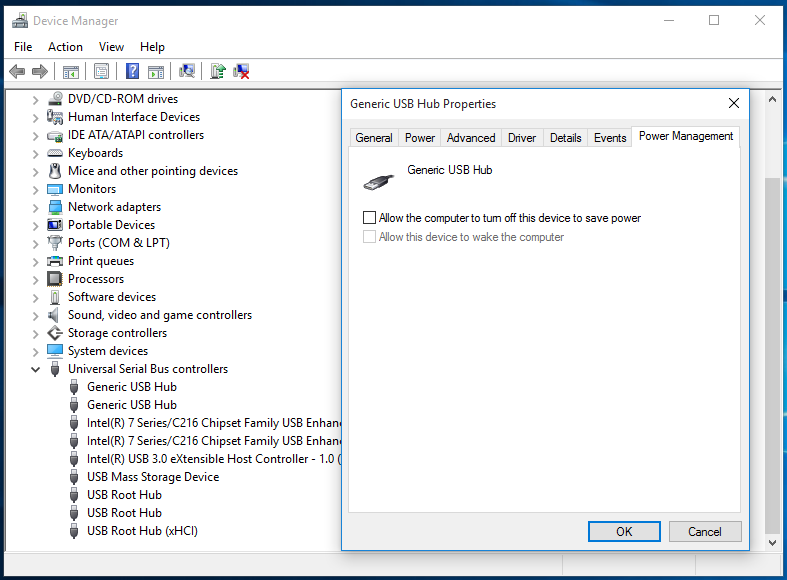The image size is (787, 580).
Task: Expand the DVD/CD-ROM drives node
Action: pos(35,100)
